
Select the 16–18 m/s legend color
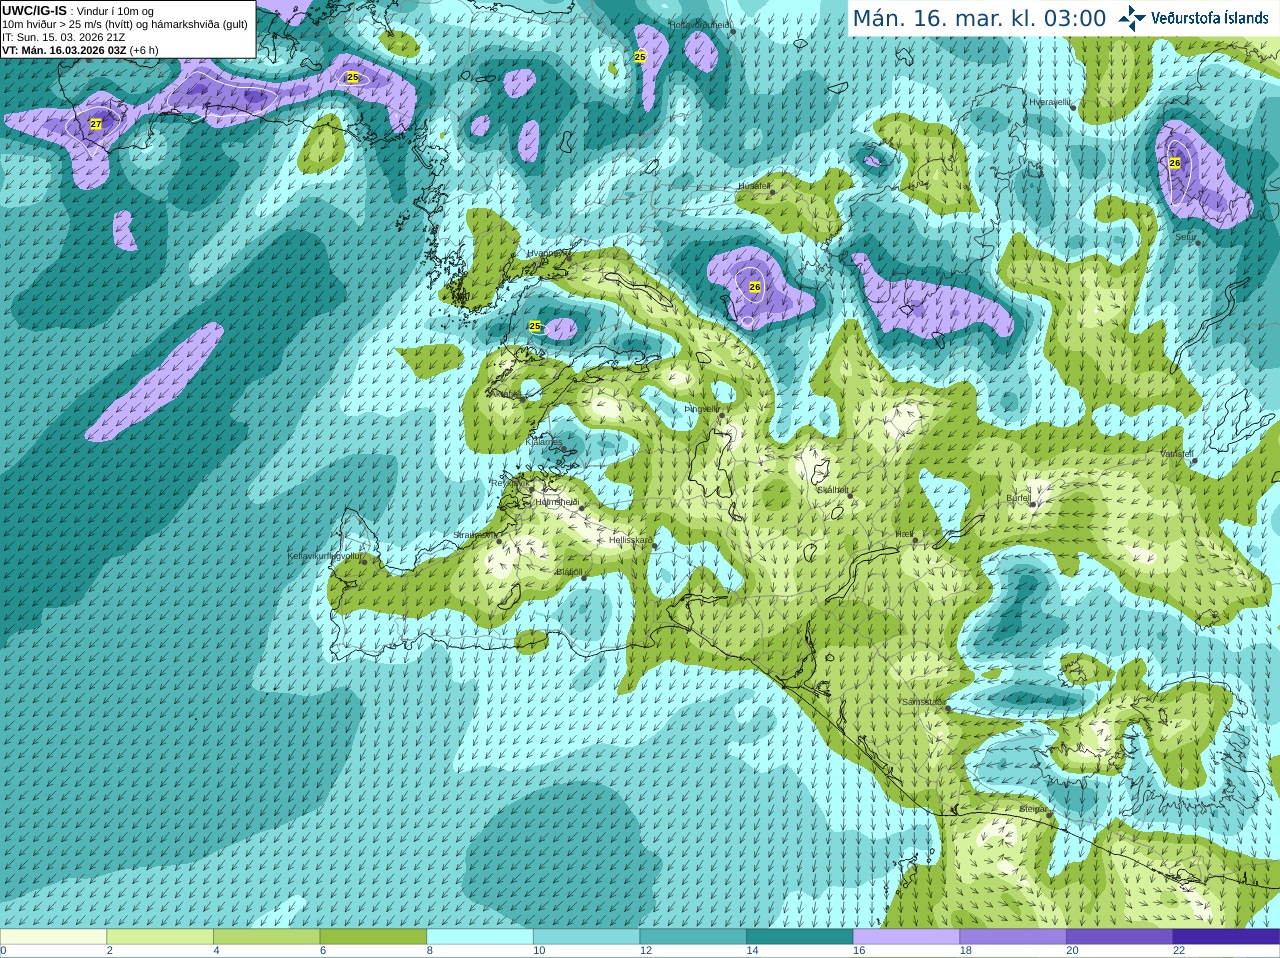906,937
